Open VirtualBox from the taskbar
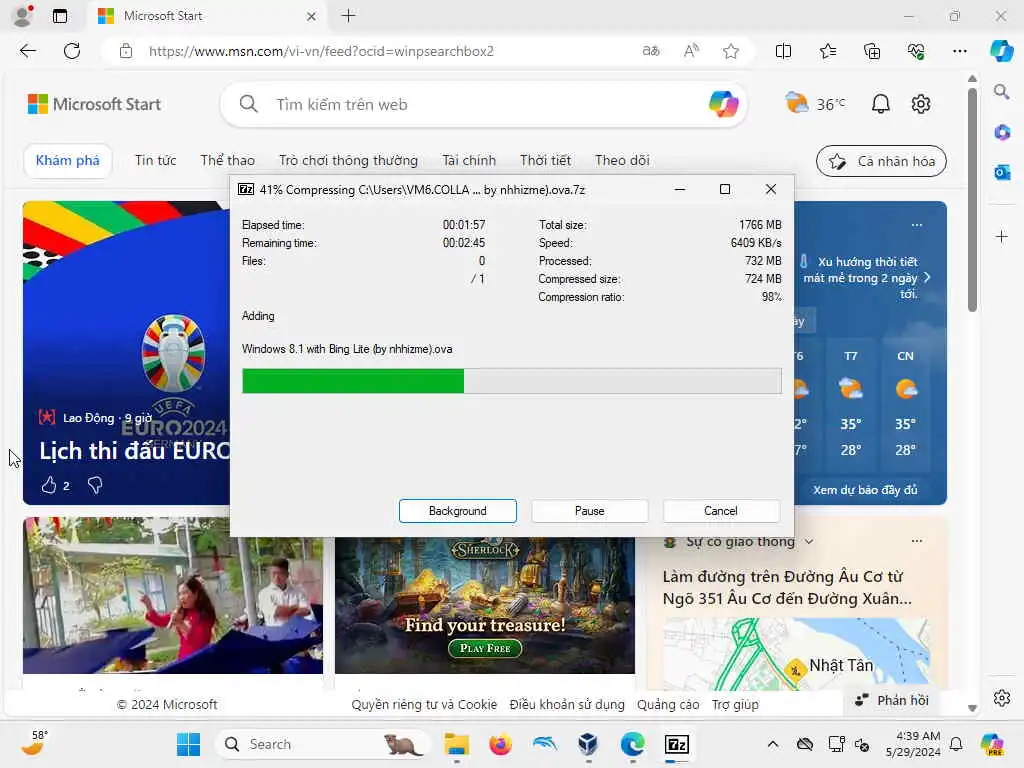Image resolution: width=1024 pixels, height=768 pixels. click(x=588, y=744)
